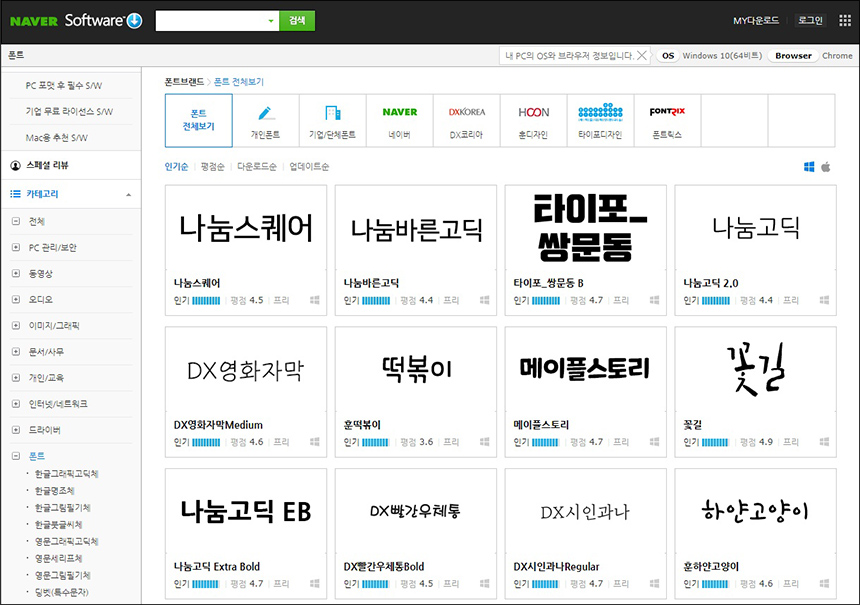Expand the PC 관리/보안 category
Screen dimensions: 860x605
tap(16, 247)
